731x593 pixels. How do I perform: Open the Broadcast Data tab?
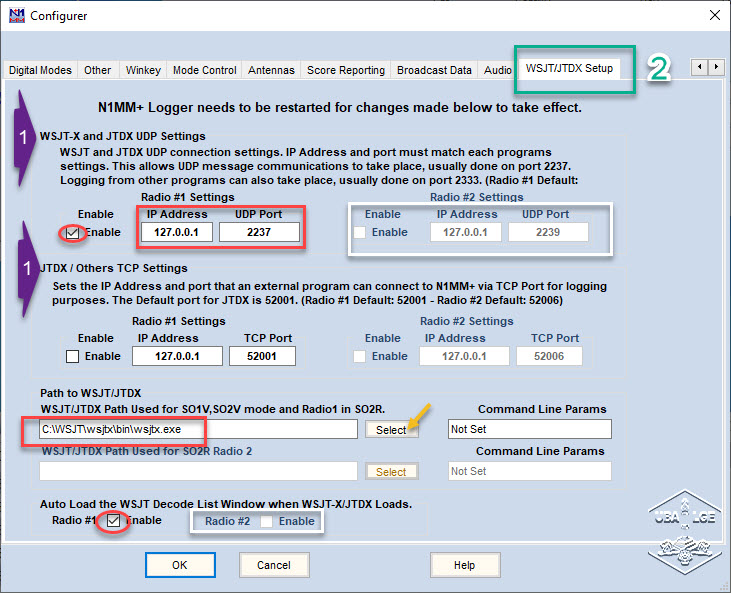tap(434, 70)
